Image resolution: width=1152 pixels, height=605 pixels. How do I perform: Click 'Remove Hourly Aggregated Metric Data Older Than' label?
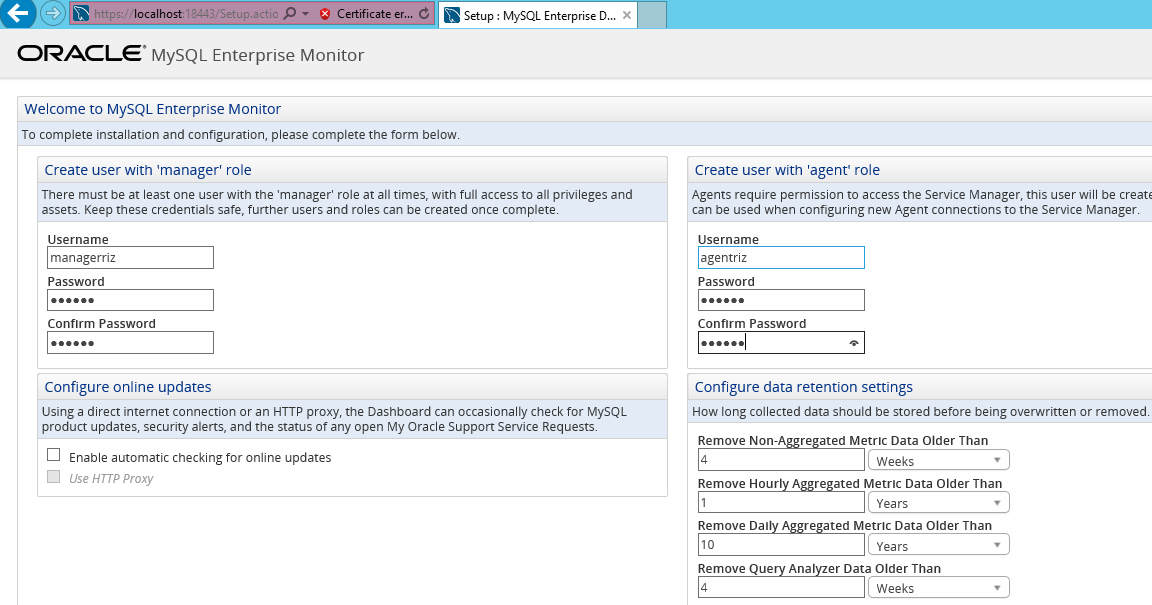click(x=850, y=483)
